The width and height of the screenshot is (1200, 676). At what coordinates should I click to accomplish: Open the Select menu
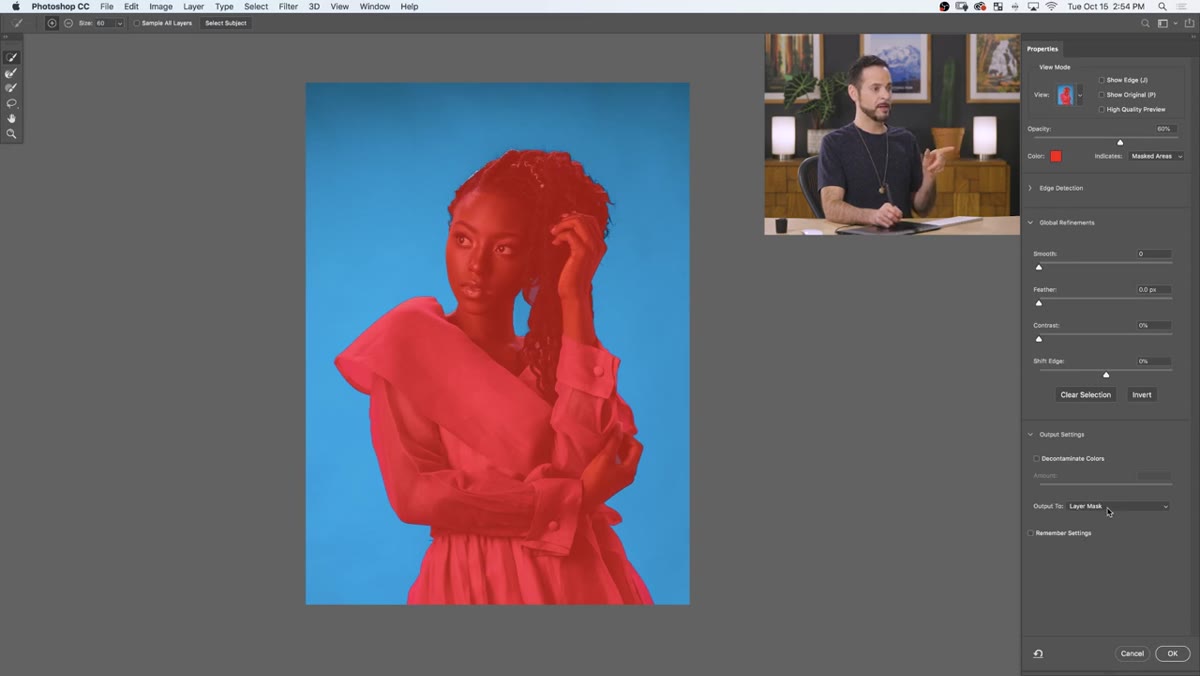256,6
